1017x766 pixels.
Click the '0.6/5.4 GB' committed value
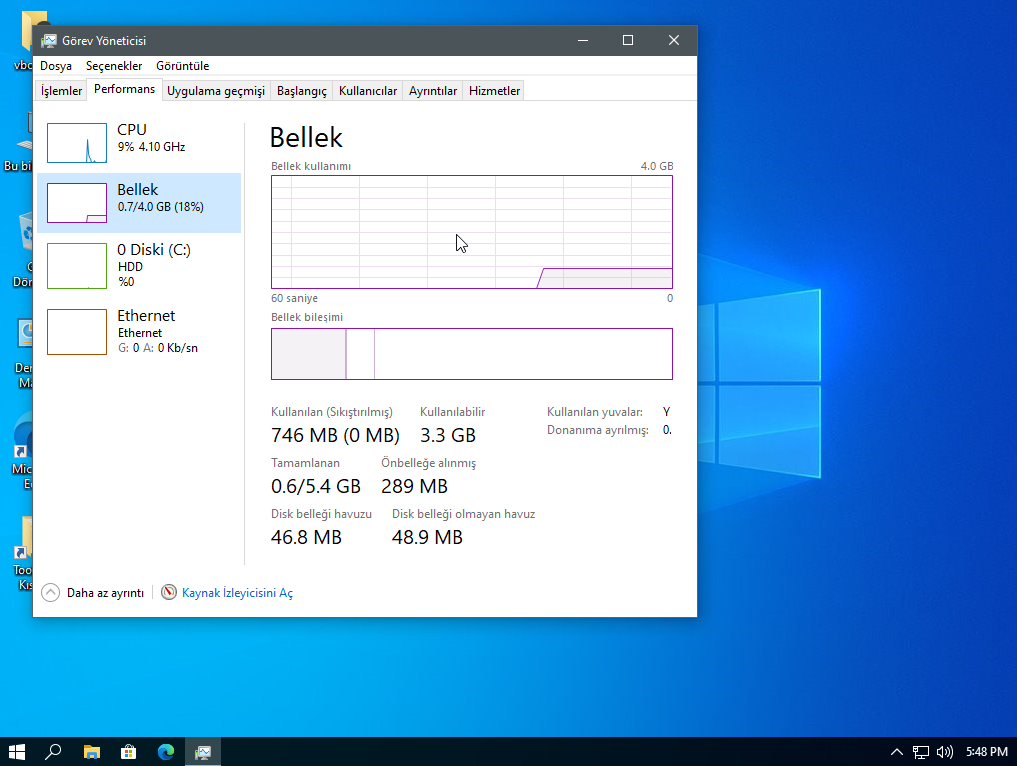[x=315, y=486]
